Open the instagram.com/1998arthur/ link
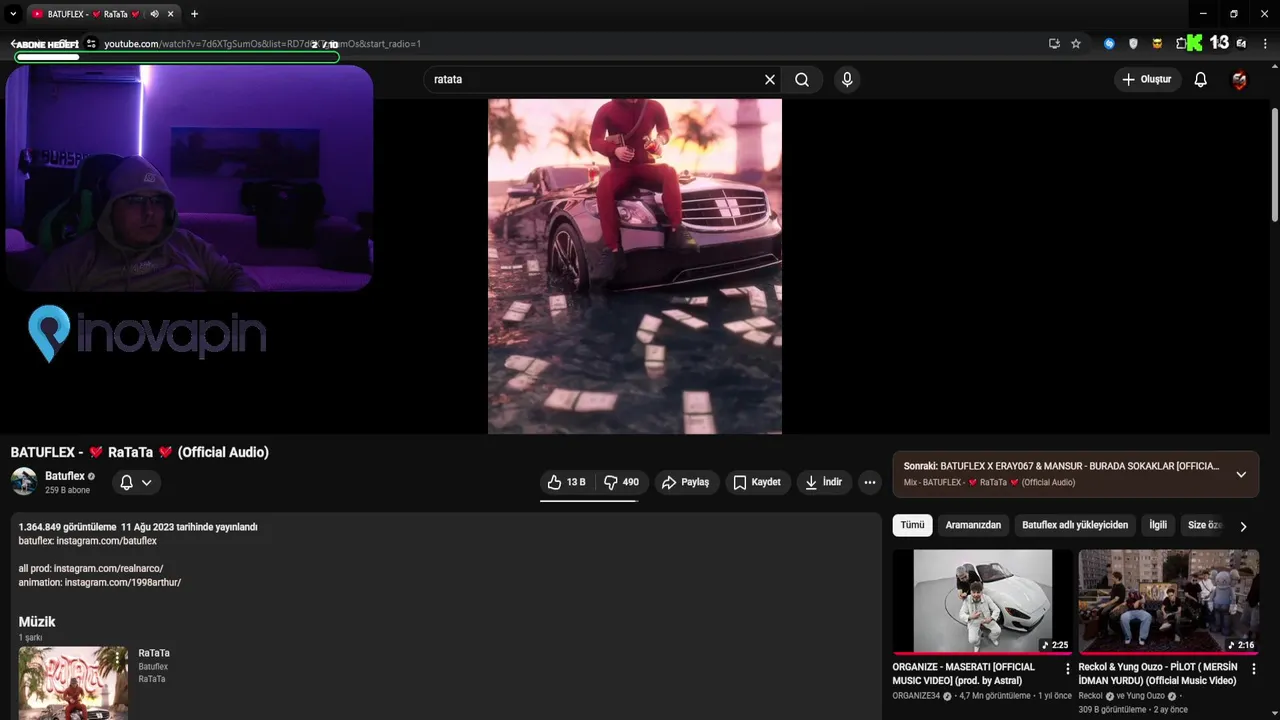The image size is (1280, 720). (123, 582)
